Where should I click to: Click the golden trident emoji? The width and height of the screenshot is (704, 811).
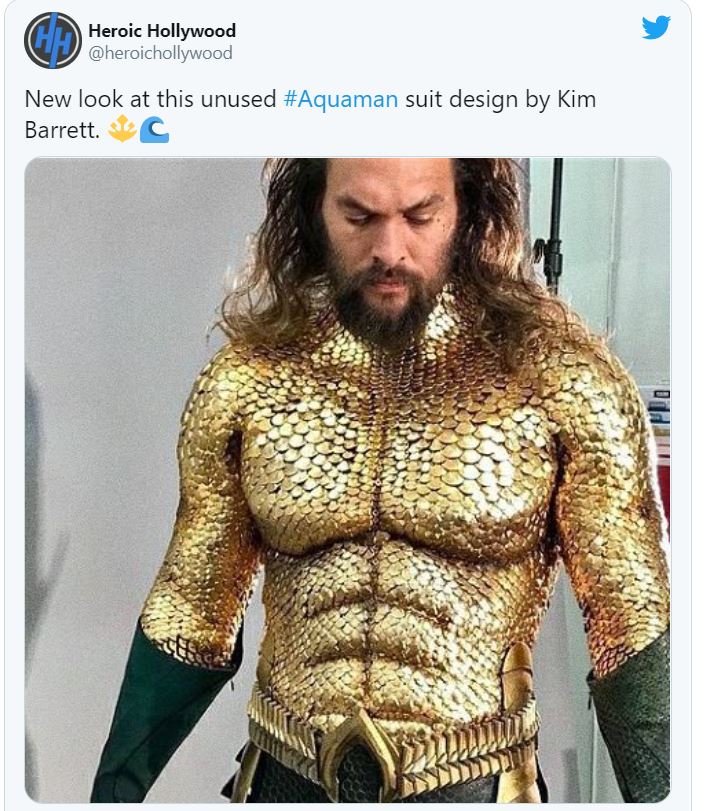[x=122, y=129]
